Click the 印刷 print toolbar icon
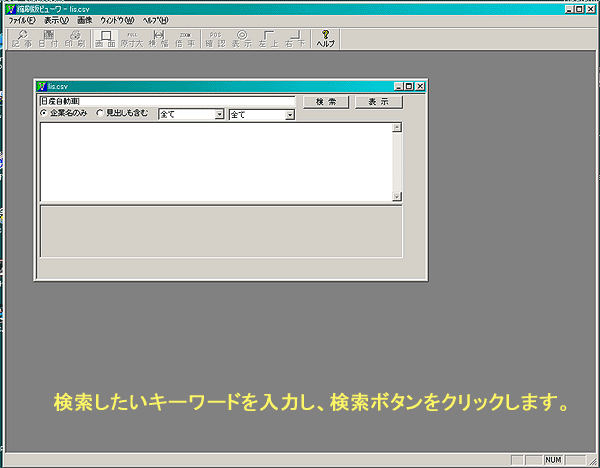 (75, 39)
